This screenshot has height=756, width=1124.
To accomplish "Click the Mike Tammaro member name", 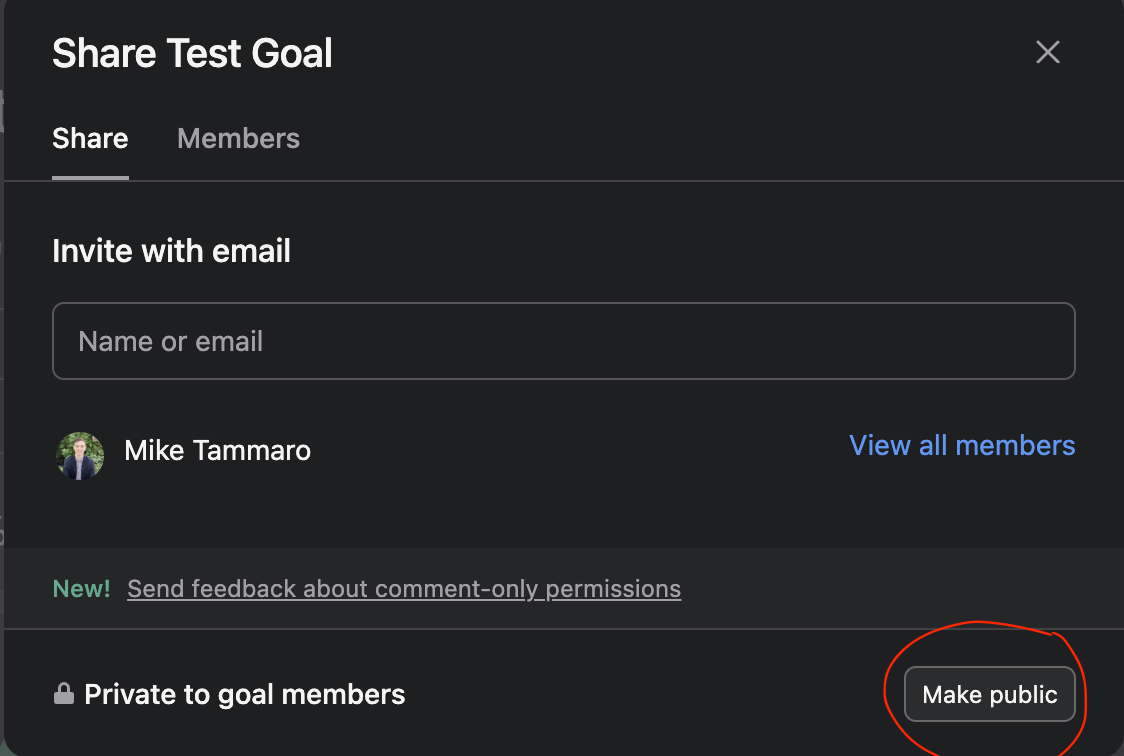I will (x=217, y=451).
